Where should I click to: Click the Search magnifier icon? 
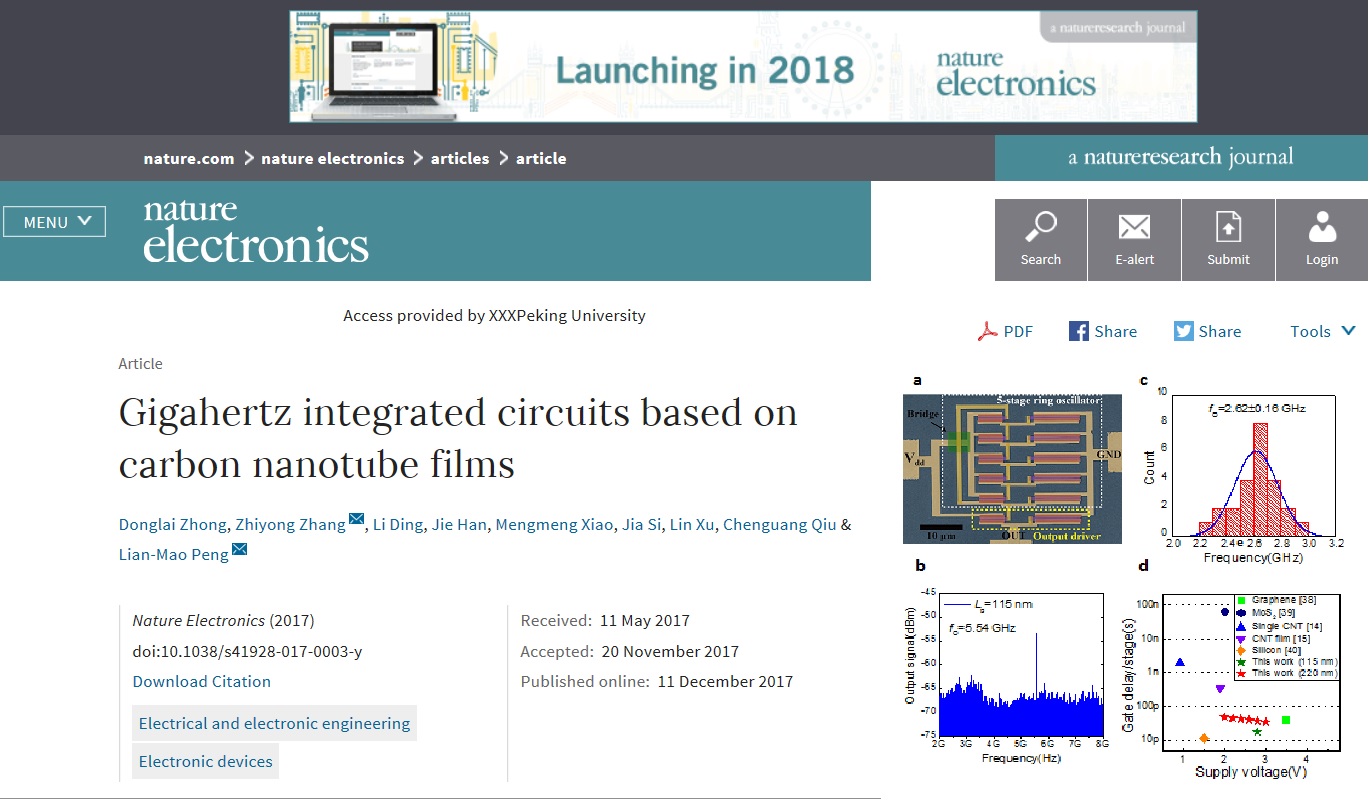[1040, 228]
